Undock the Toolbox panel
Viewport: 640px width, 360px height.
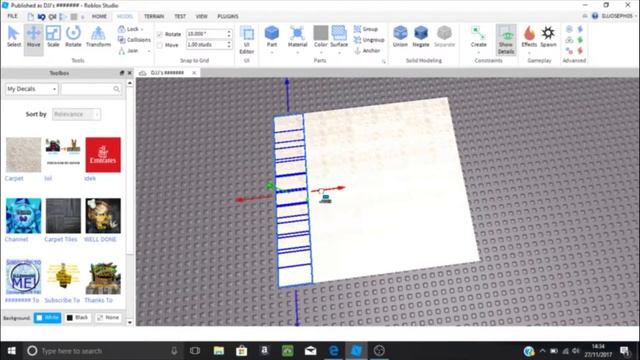click(122, 73)
